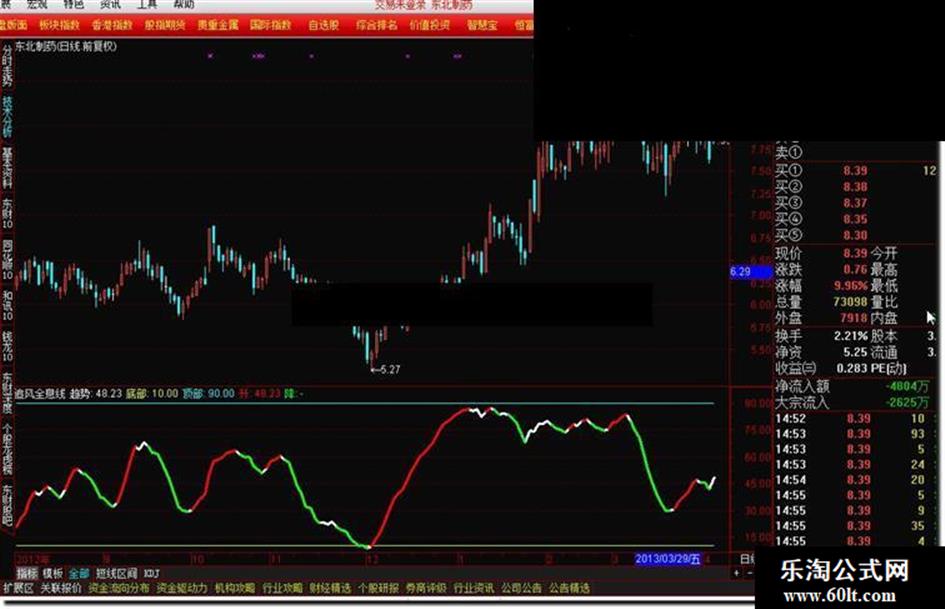Click the 2013/03/29 date marker
This screenshot has height=609, width=945.
point(668,559)
